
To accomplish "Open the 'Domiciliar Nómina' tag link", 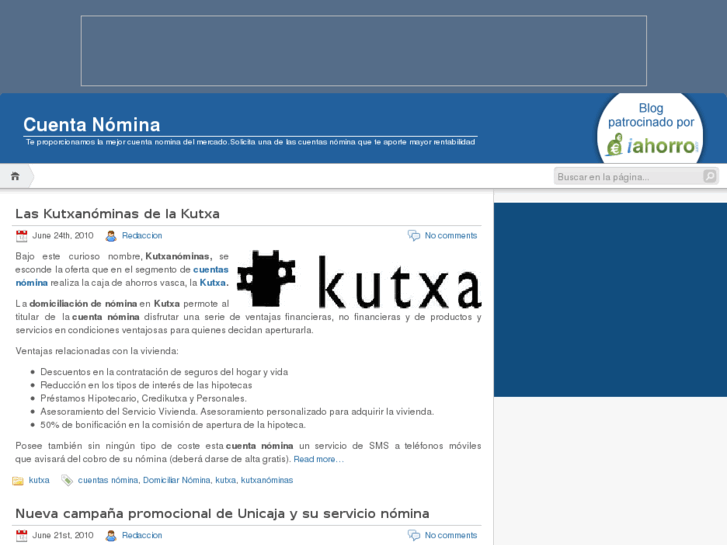I will [x=177, y=480].
